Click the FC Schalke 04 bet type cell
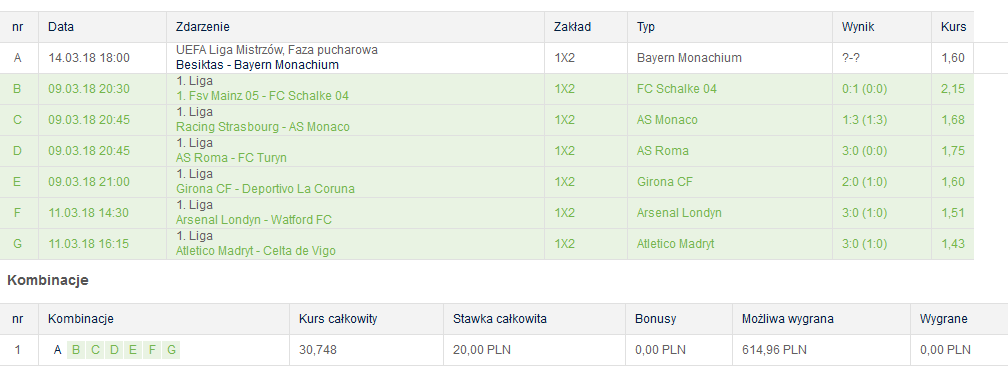This screenshot has height=377, width=1008. (x=677, y=89)
